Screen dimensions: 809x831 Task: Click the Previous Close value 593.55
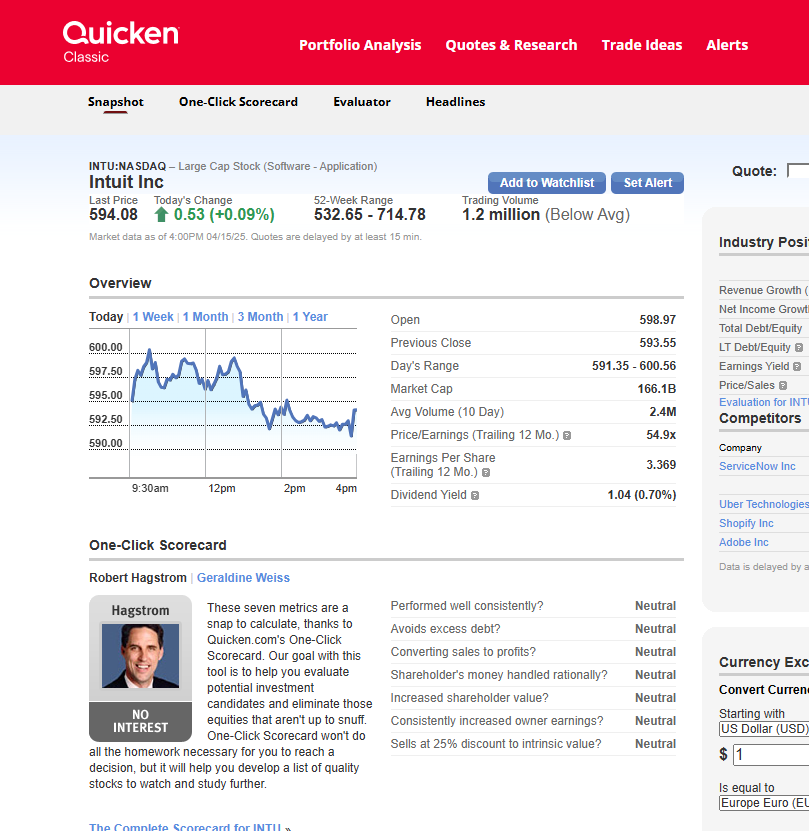(657, 343)
